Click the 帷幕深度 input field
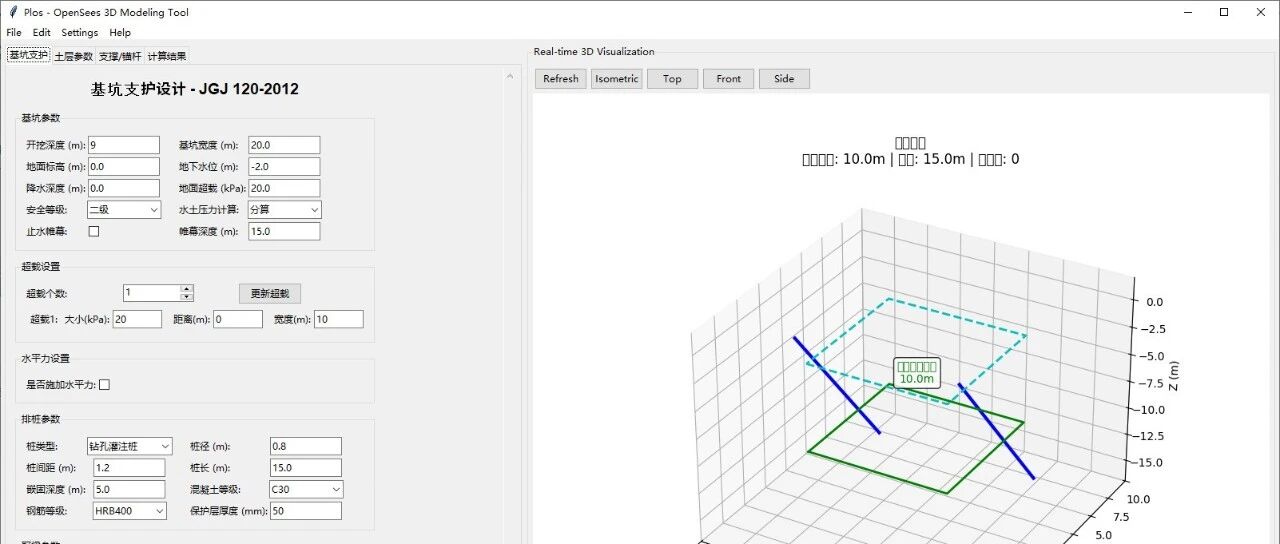Screen dimensions: 1280x544 click(284, 231)
